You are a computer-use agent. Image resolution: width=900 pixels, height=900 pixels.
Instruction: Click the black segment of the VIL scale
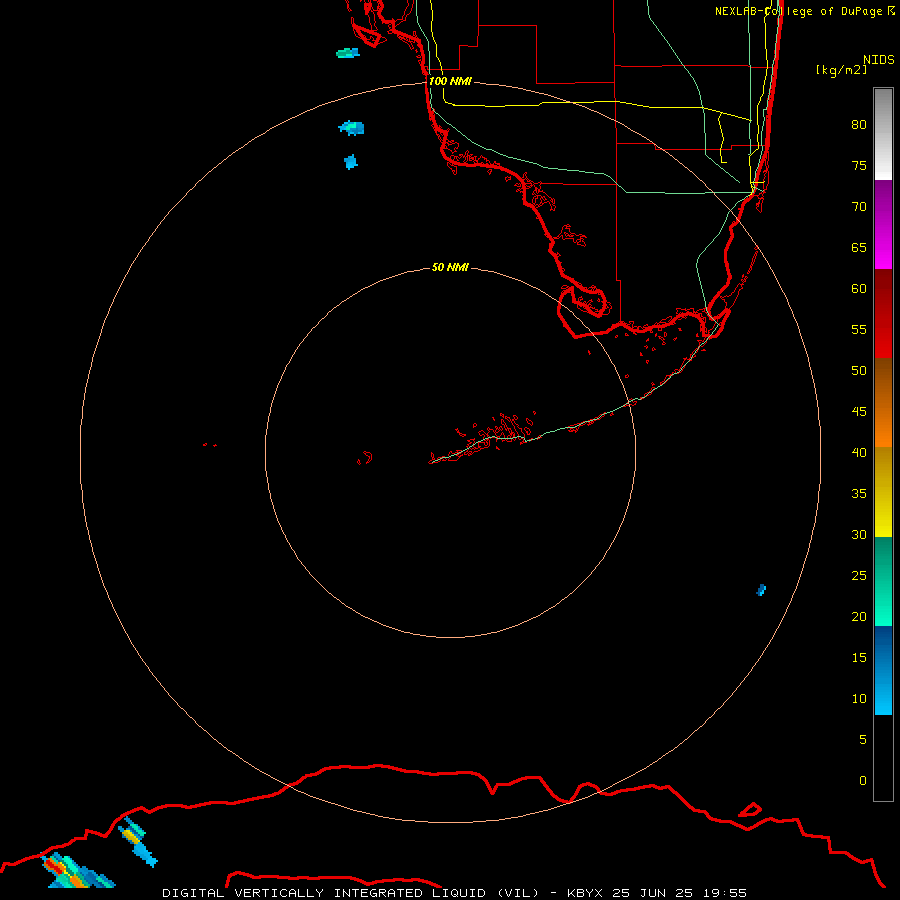click(x=883, y=758)
